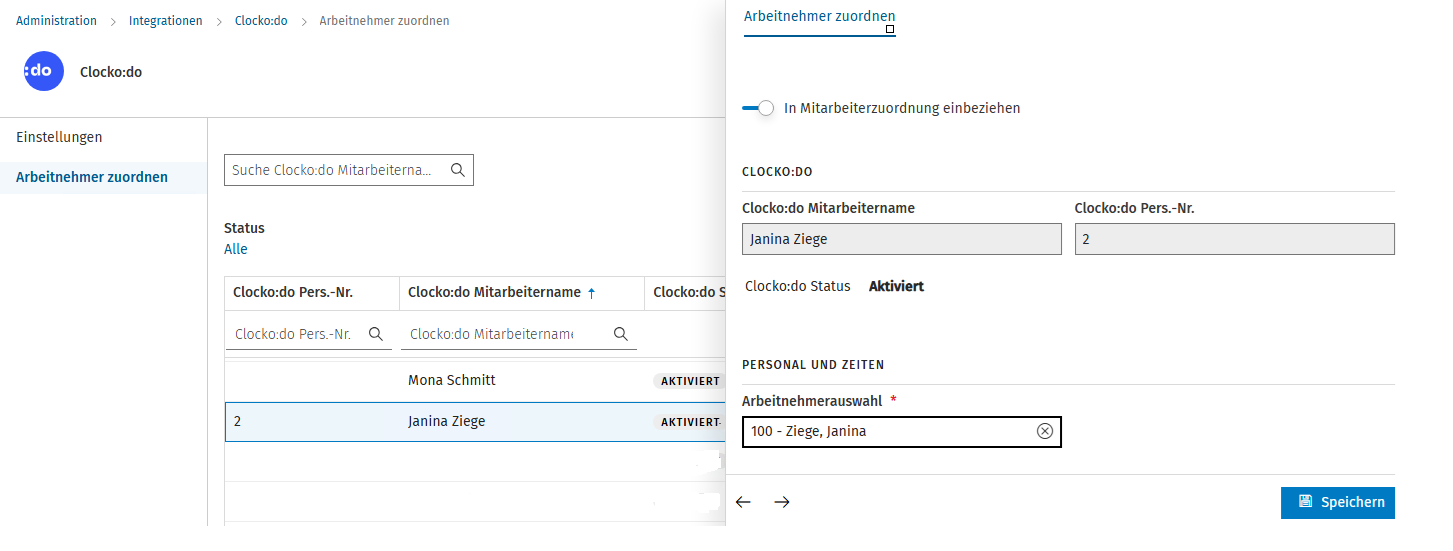Viewport: 1453px width, 551px height.
Task: Open the Integrationen breadcrumb link
Action: [166, 21]
